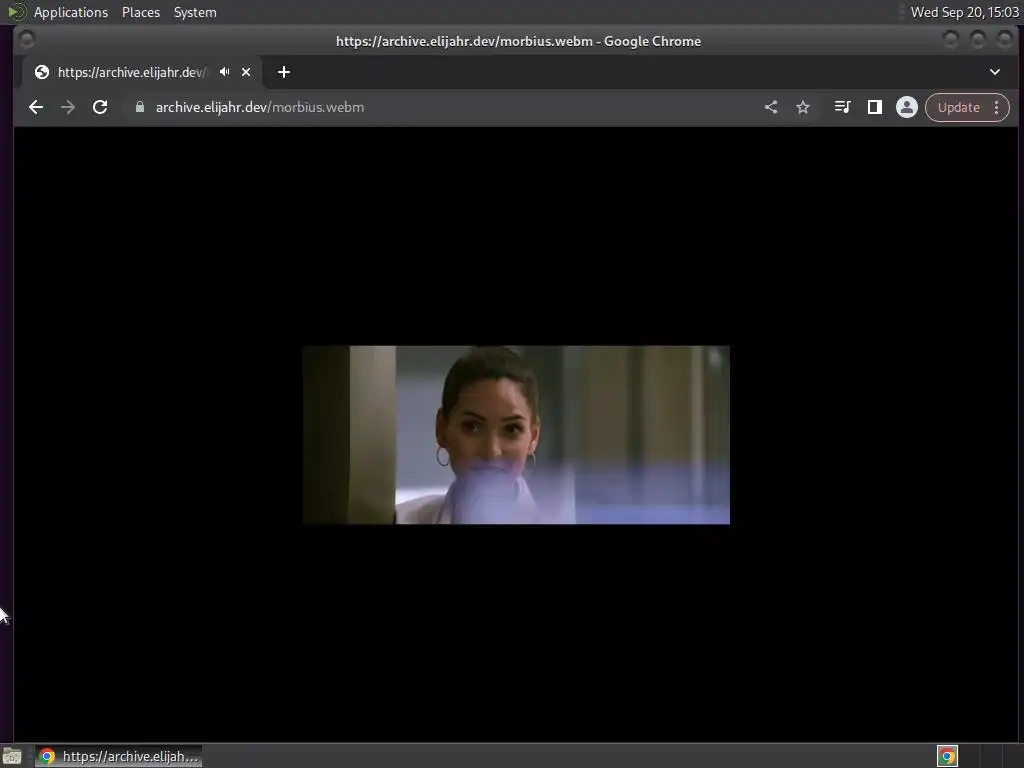The height and width of the screenshot is (768, 1024).
Task: Click the MATE logo icon in top panel
Action: click(16, 12)
